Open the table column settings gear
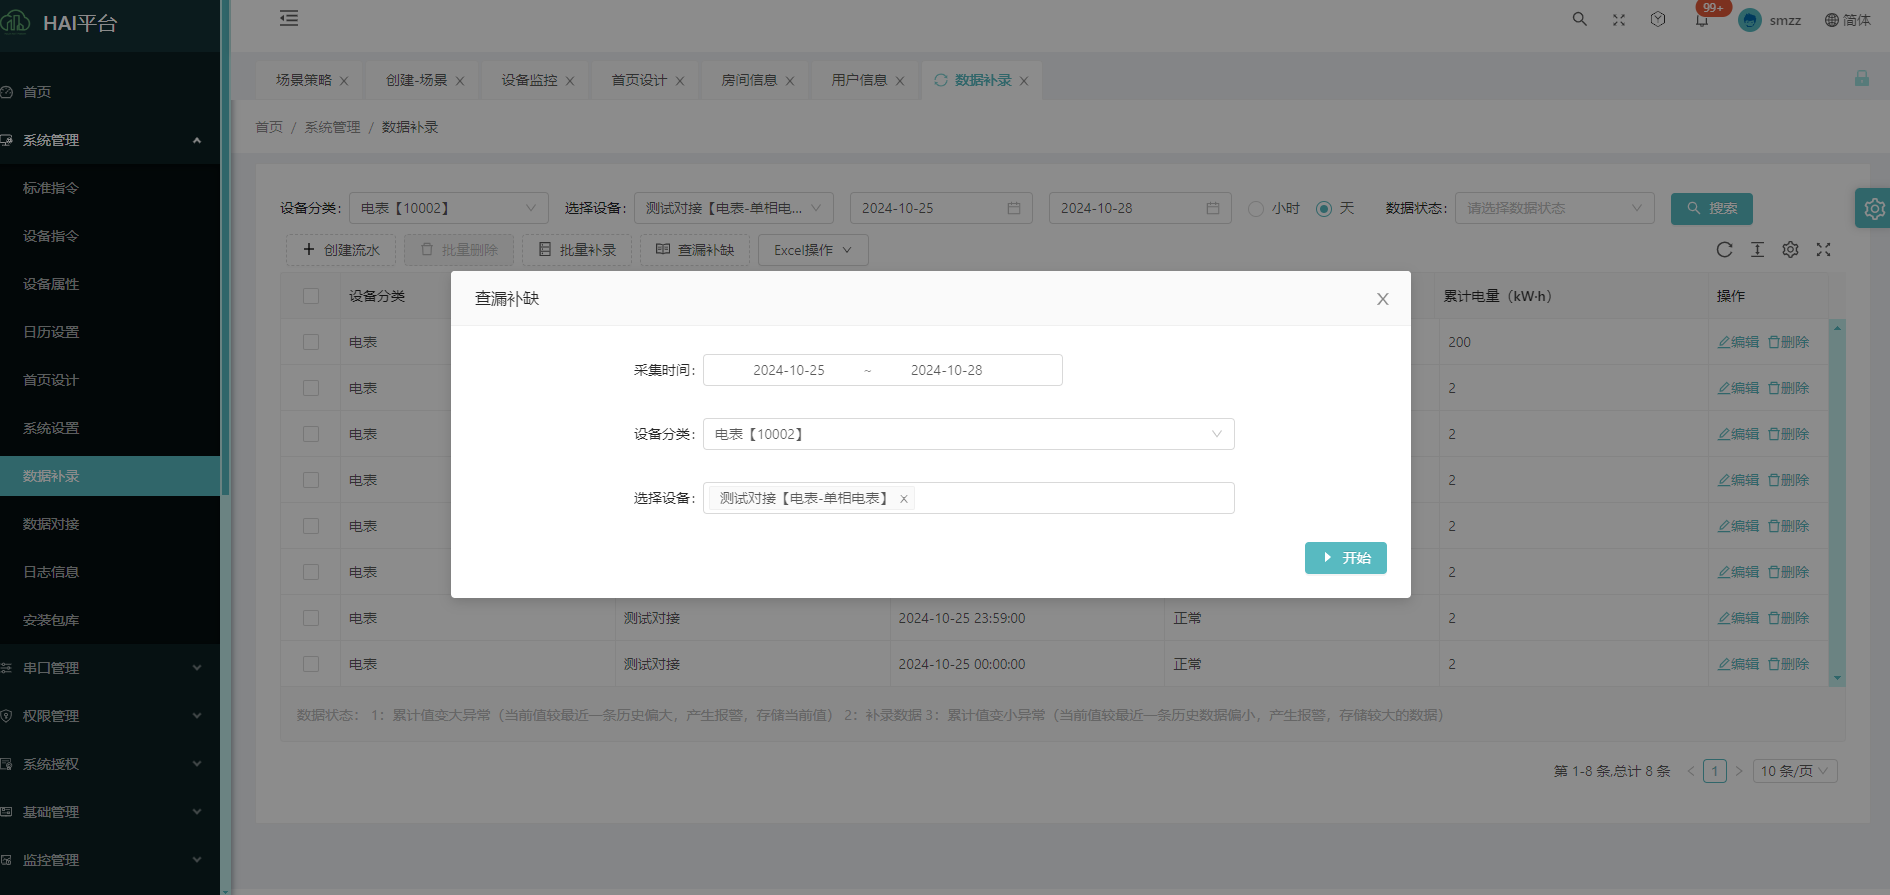Screen dimensions: 1890x895 coord(1790,250)
